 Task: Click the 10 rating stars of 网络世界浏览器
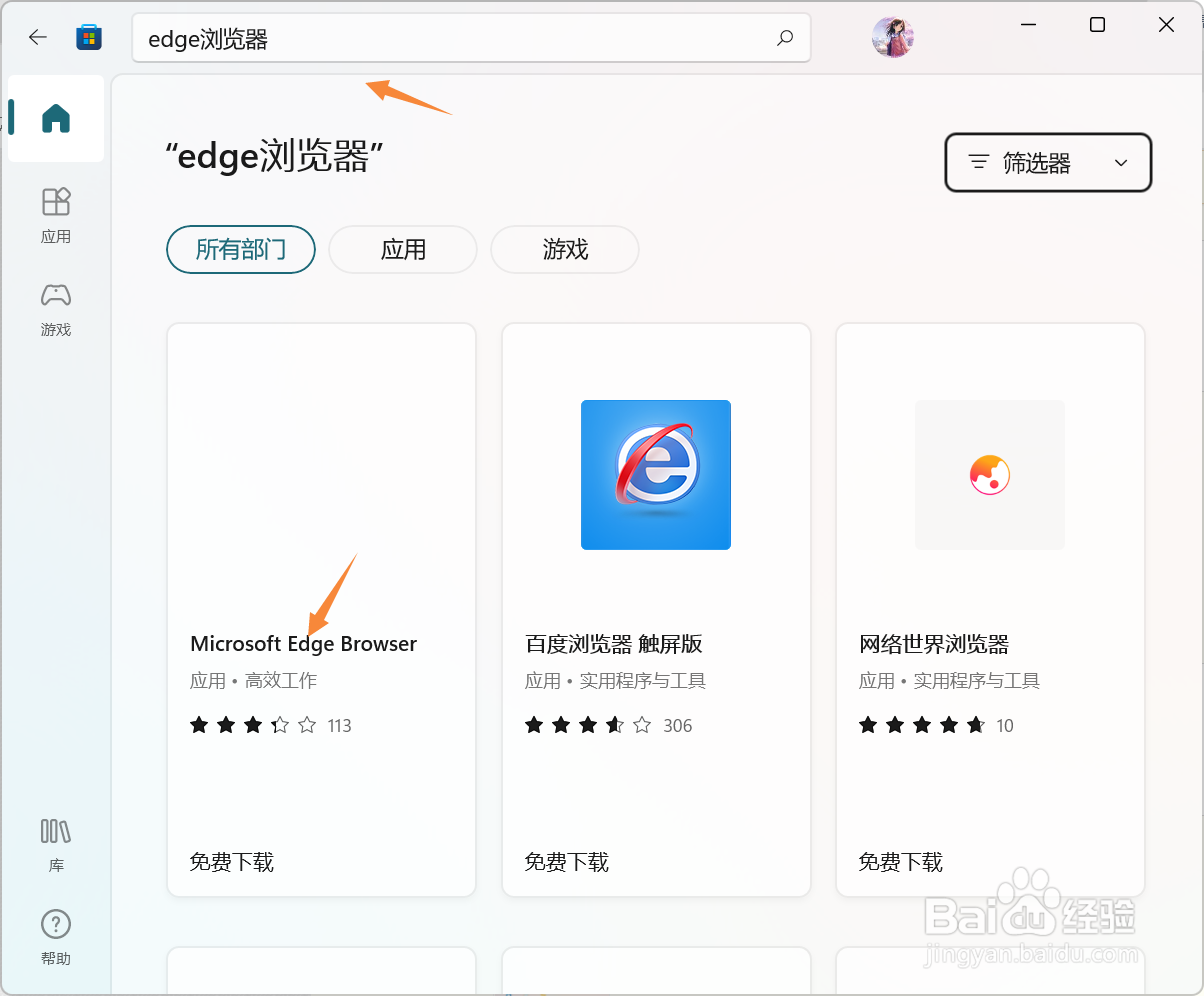tap(922, 725)
